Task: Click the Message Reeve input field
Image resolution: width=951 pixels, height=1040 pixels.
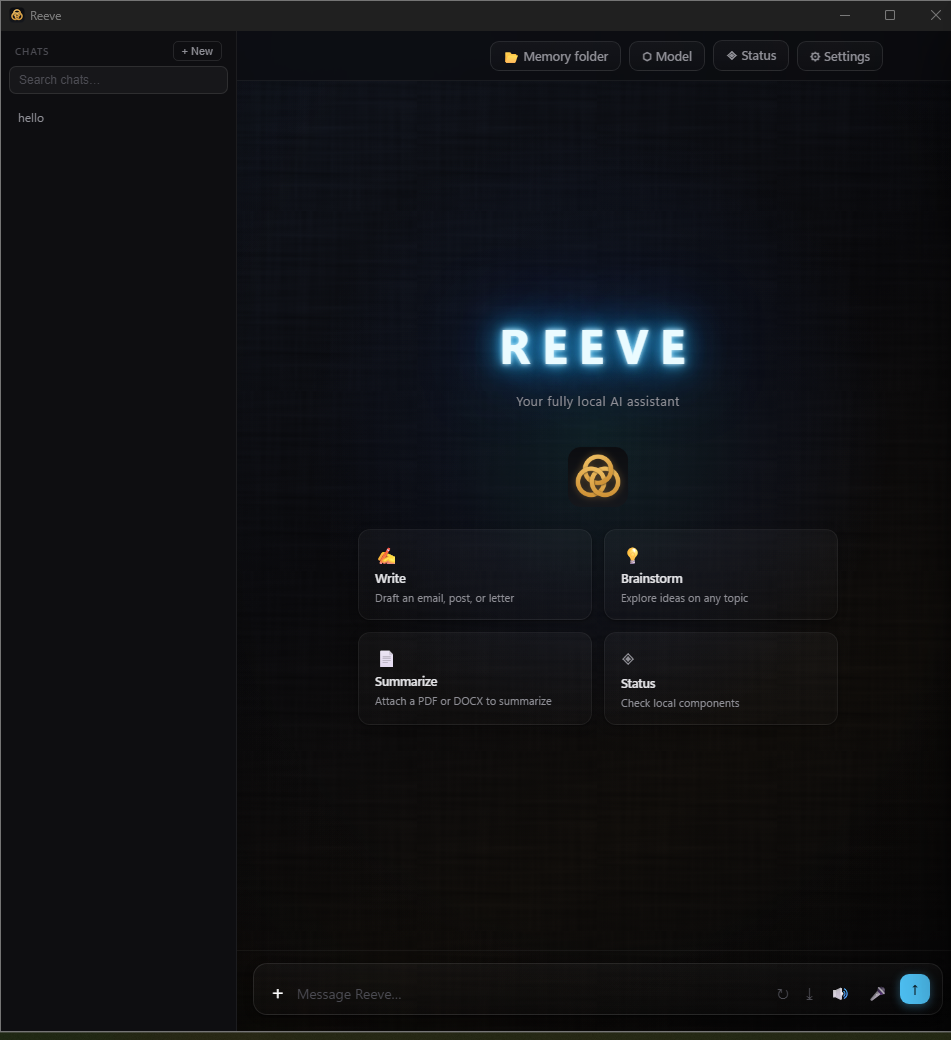Action: pyautogui.click(x=531, y=994)
